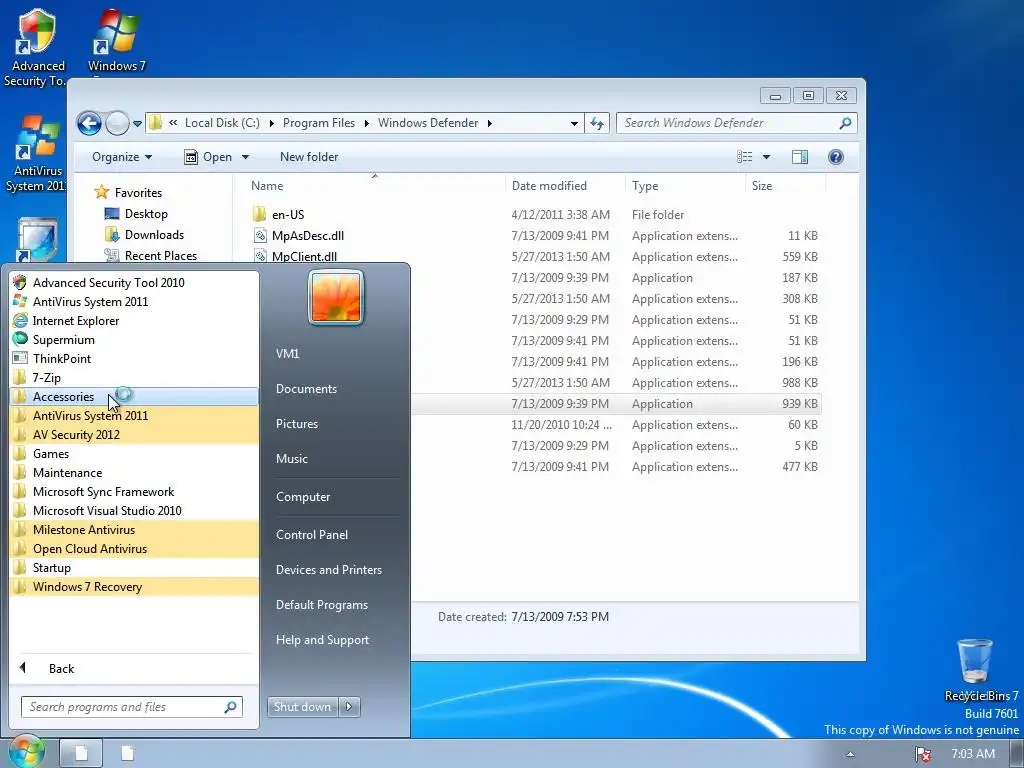Open Desktop in Favorites
Image resolution: width=1024 pixels, height=768 pixels.
(146, 214)
